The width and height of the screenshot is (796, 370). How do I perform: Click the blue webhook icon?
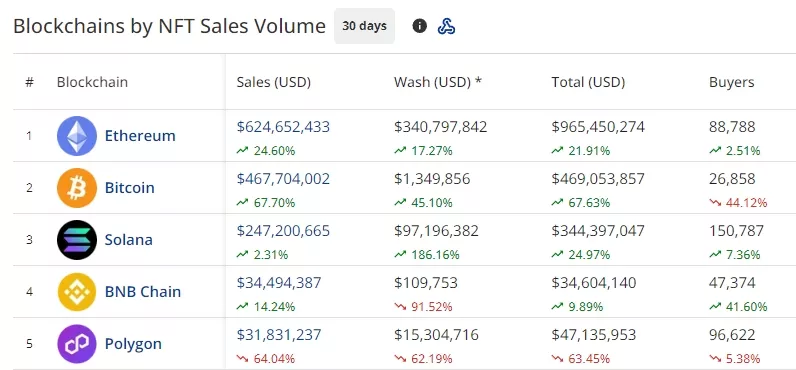[446, 26]
